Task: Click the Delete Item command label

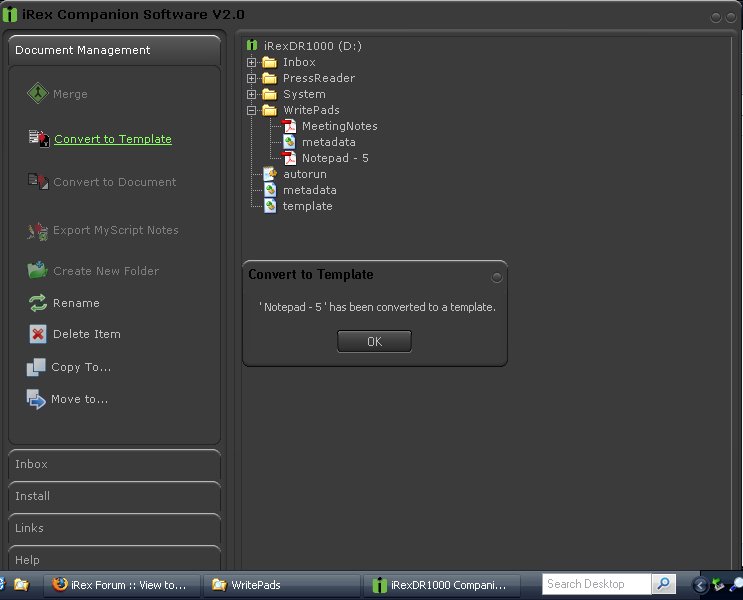Action: click(87, 334)
